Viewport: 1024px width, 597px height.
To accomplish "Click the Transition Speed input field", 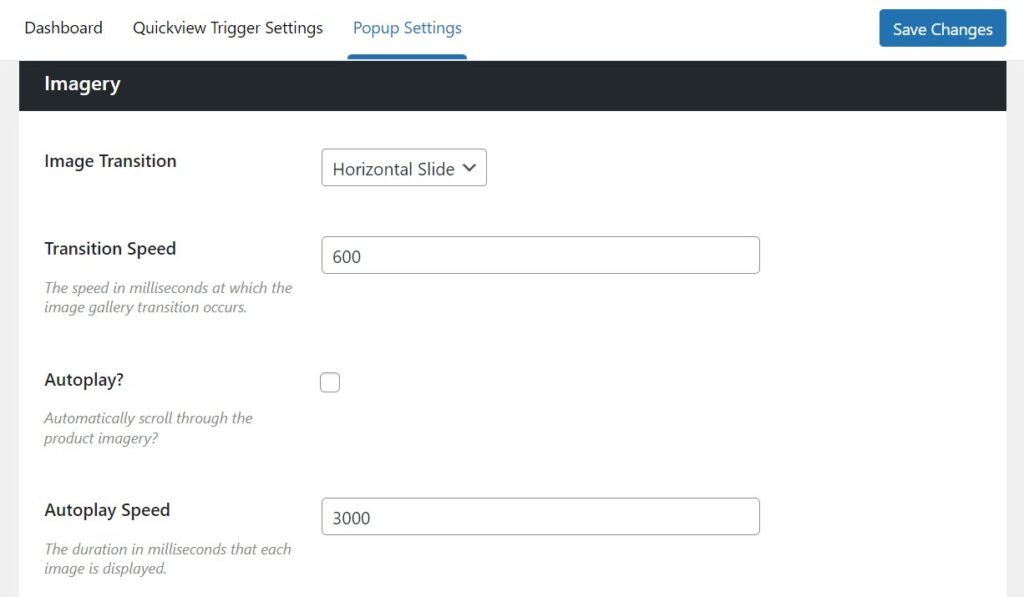I will 540,255.
